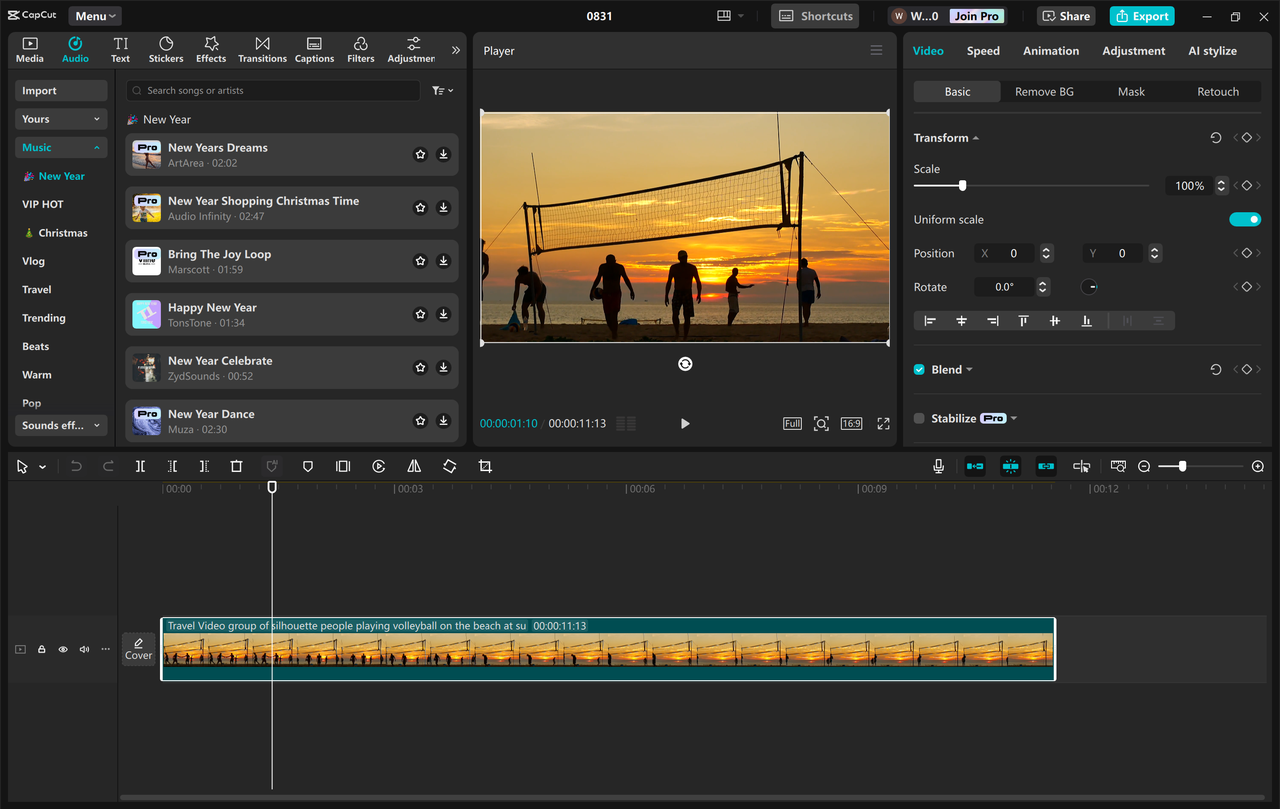Open the 16:9 aspect ratio selector
The height and width of the screenshot is (809, 1280).
point(851,424)
